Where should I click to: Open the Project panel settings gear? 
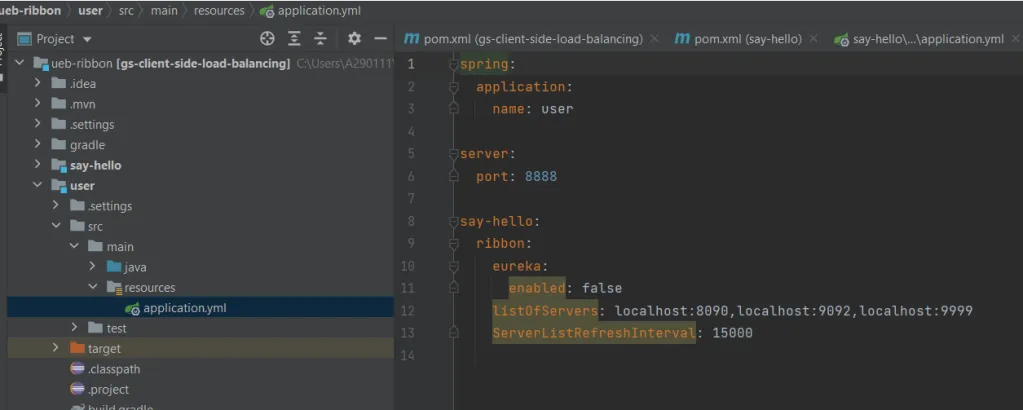354,39
